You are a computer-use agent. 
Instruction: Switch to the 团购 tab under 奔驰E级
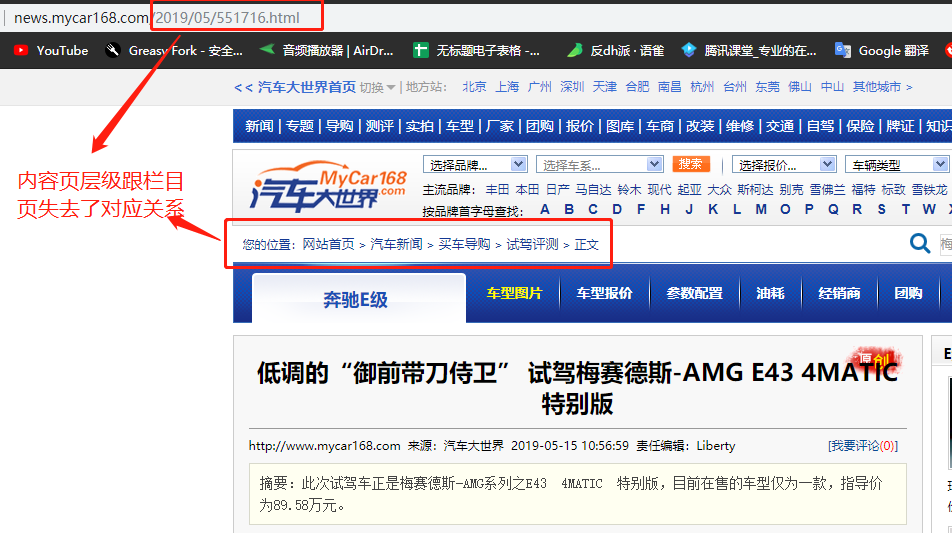pyautogui.click(x=908, y=293)
